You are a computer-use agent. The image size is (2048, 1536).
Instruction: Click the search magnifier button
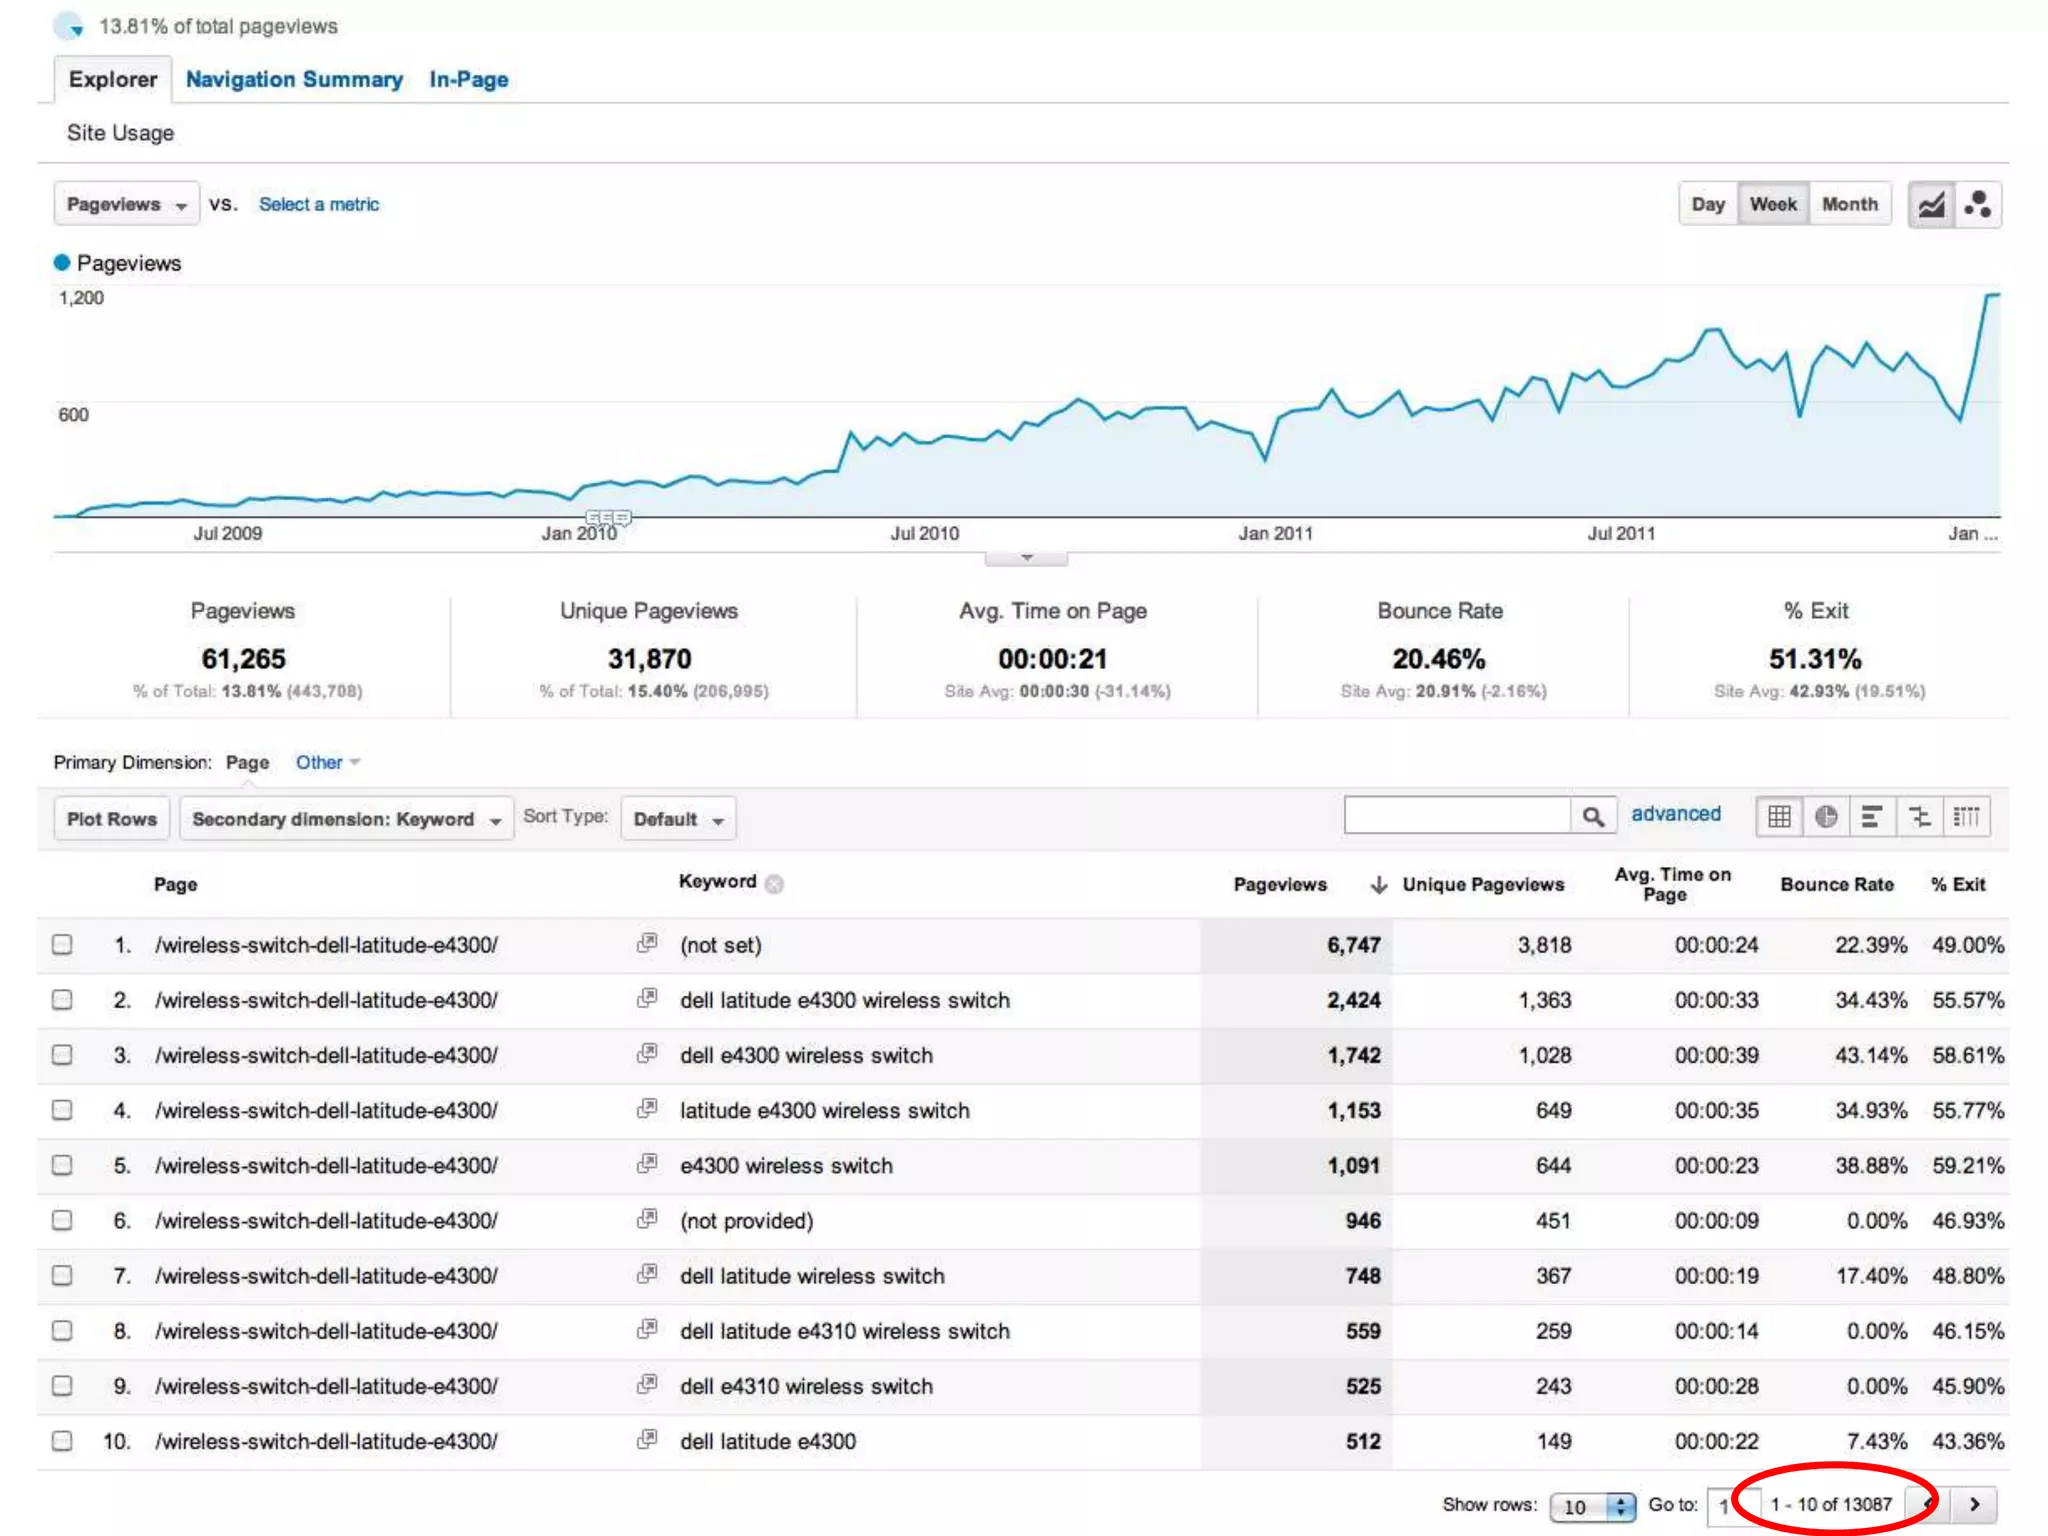[1593, 817]
